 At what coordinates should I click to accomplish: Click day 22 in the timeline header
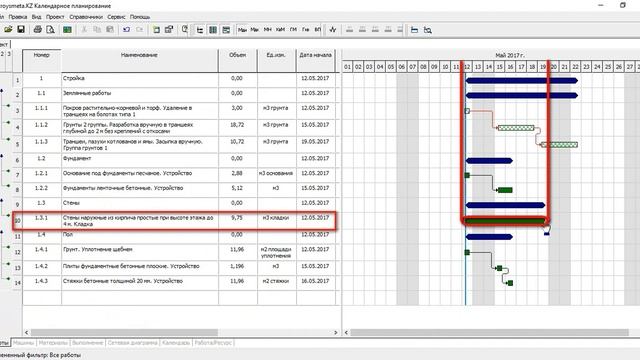click(x=575, y=67)
